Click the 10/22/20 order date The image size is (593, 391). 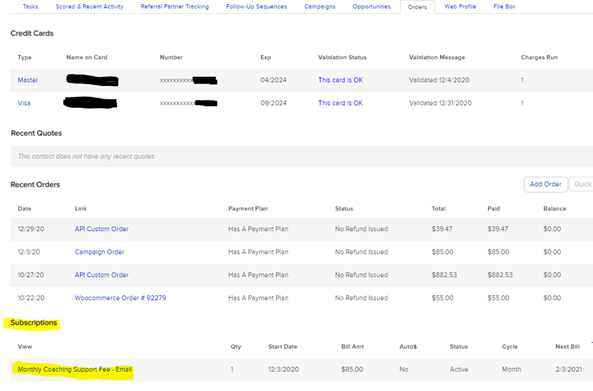31,298
